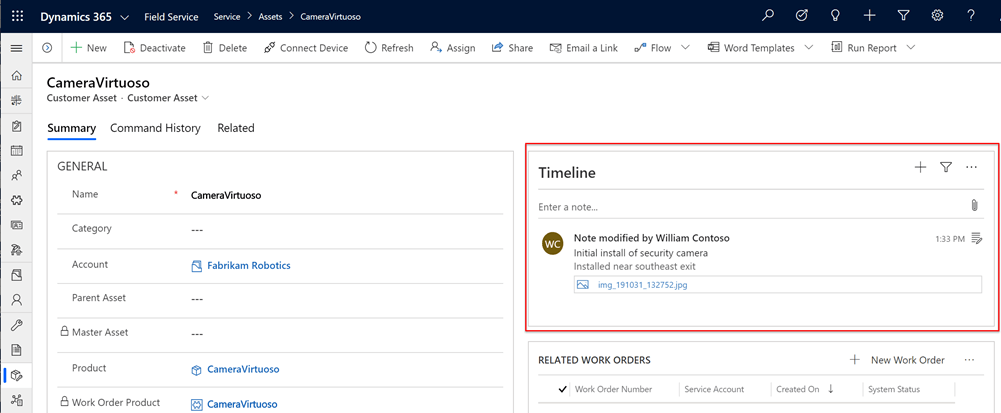Add a timeline record with plus icon
Viewport: 1001px width, 413px height.
[921, 167]
